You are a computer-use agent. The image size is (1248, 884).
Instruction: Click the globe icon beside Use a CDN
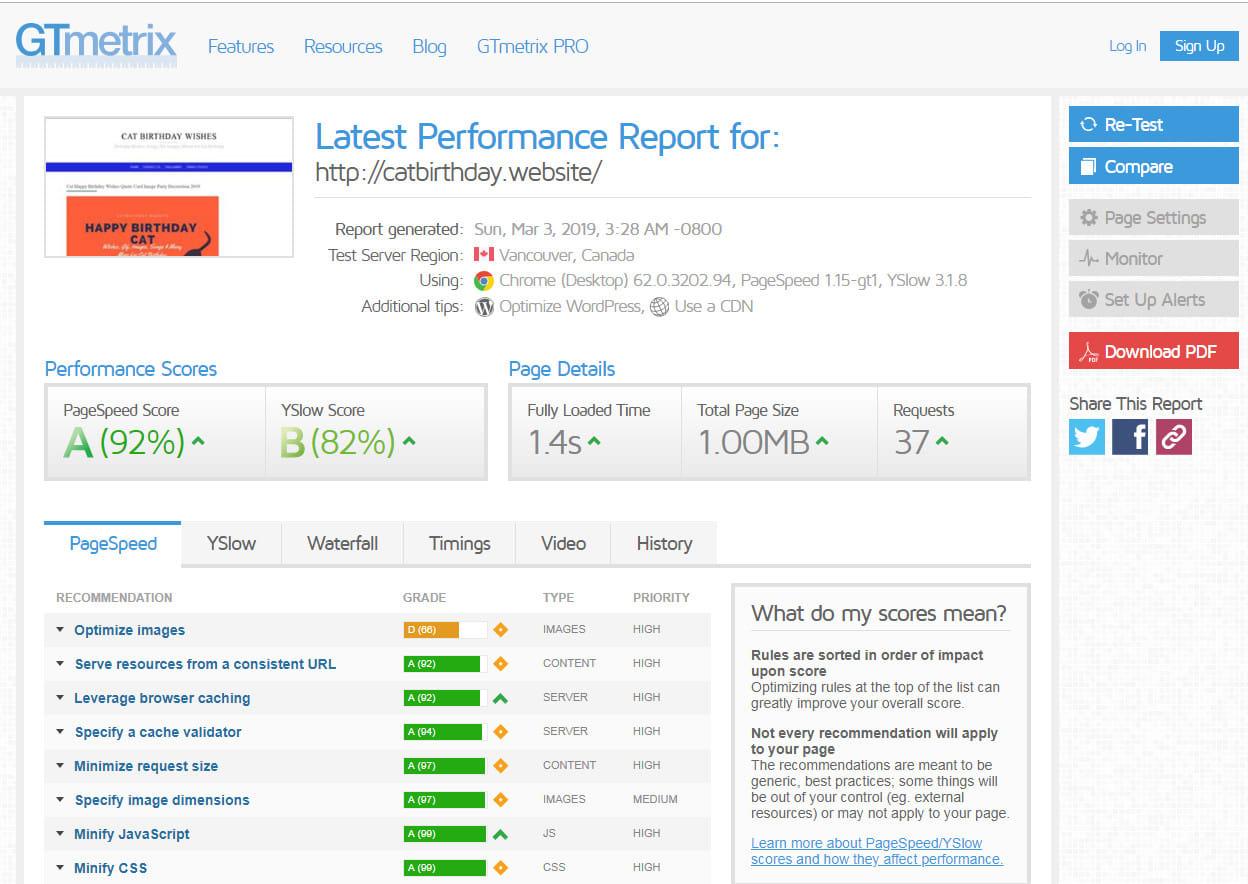tap(658, 307)
